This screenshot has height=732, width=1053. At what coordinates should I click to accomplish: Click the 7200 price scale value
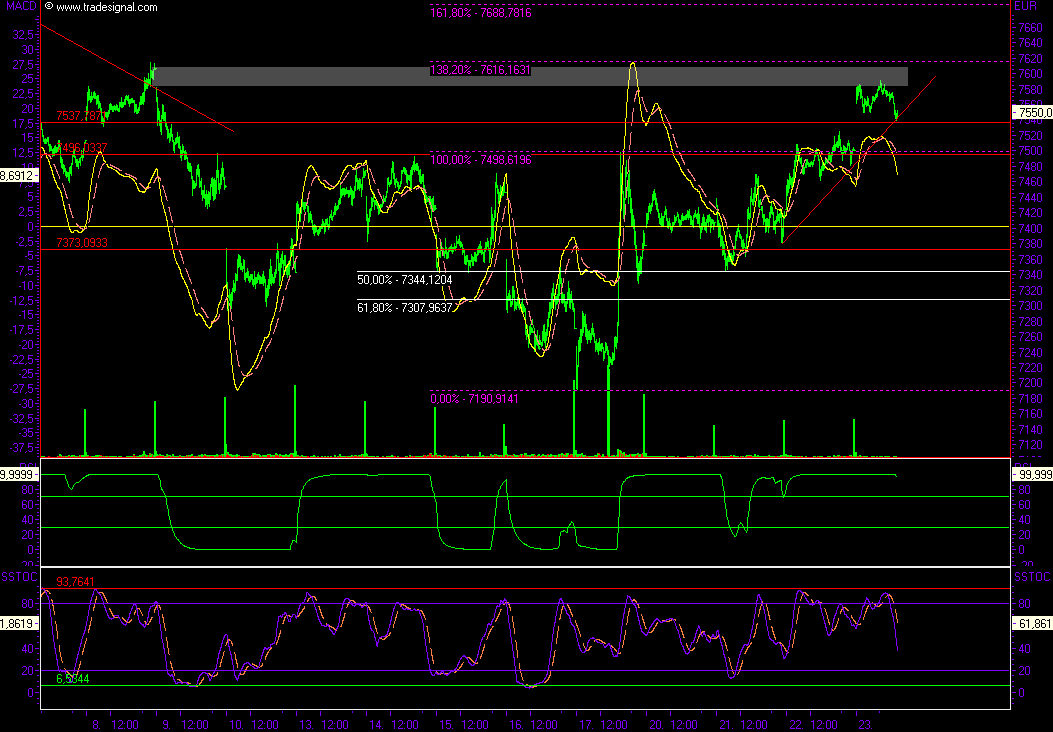click(1030, 383)
